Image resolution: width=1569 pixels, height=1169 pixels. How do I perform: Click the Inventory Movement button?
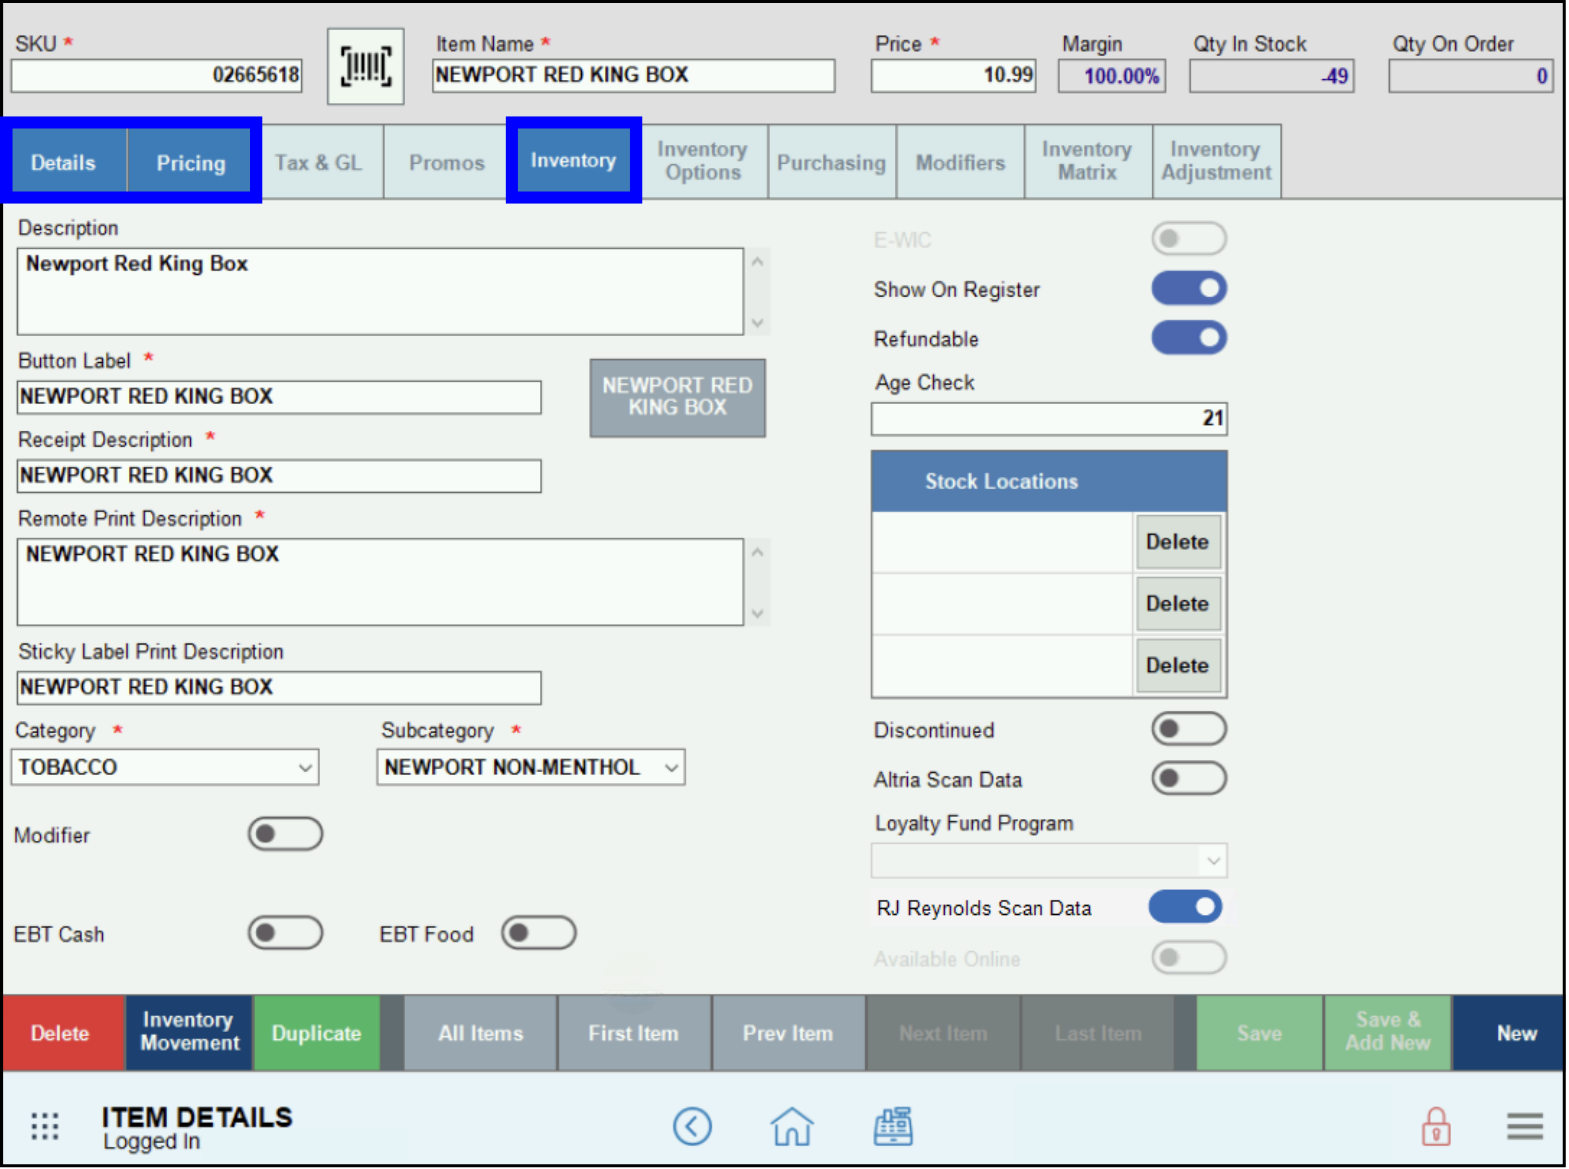tap(189, 1032)
